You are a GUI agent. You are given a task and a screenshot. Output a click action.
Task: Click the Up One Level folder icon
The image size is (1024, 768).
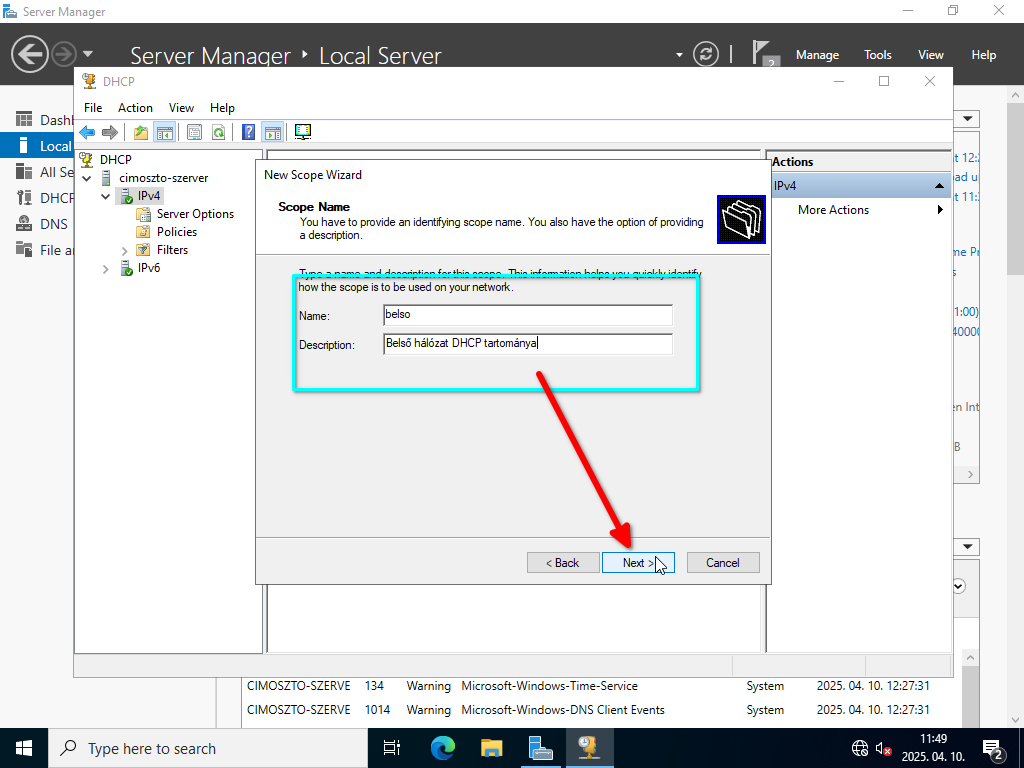click(141, 132)
